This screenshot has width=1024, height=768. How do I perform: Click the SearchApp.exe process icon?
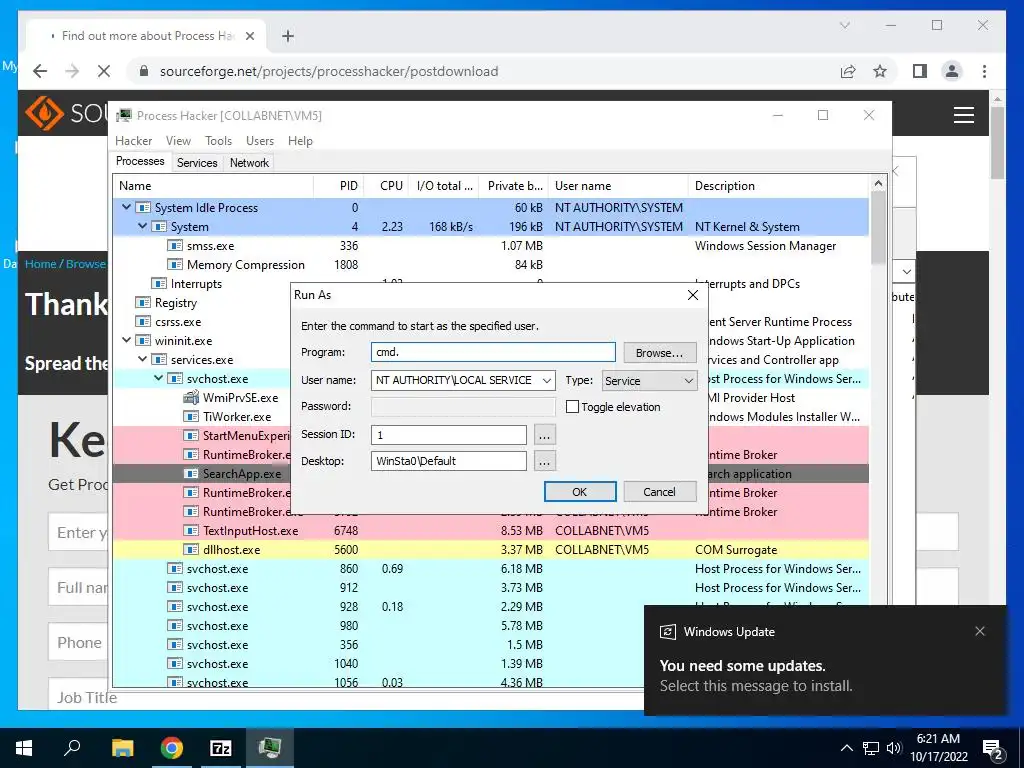[x=191, y=473]
